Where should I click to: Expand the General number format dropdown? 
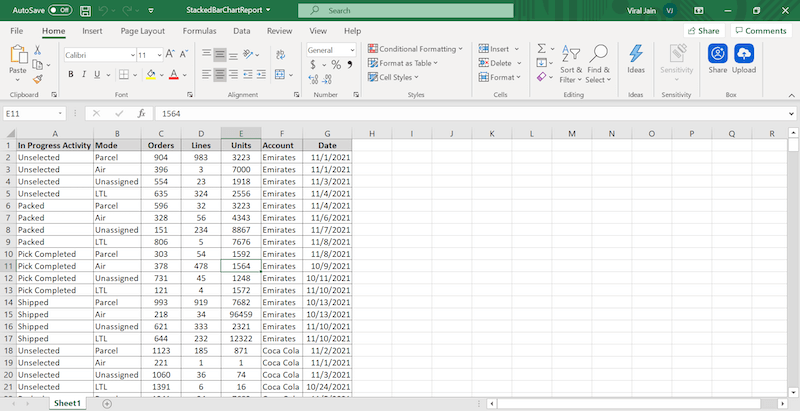(351, 49)
